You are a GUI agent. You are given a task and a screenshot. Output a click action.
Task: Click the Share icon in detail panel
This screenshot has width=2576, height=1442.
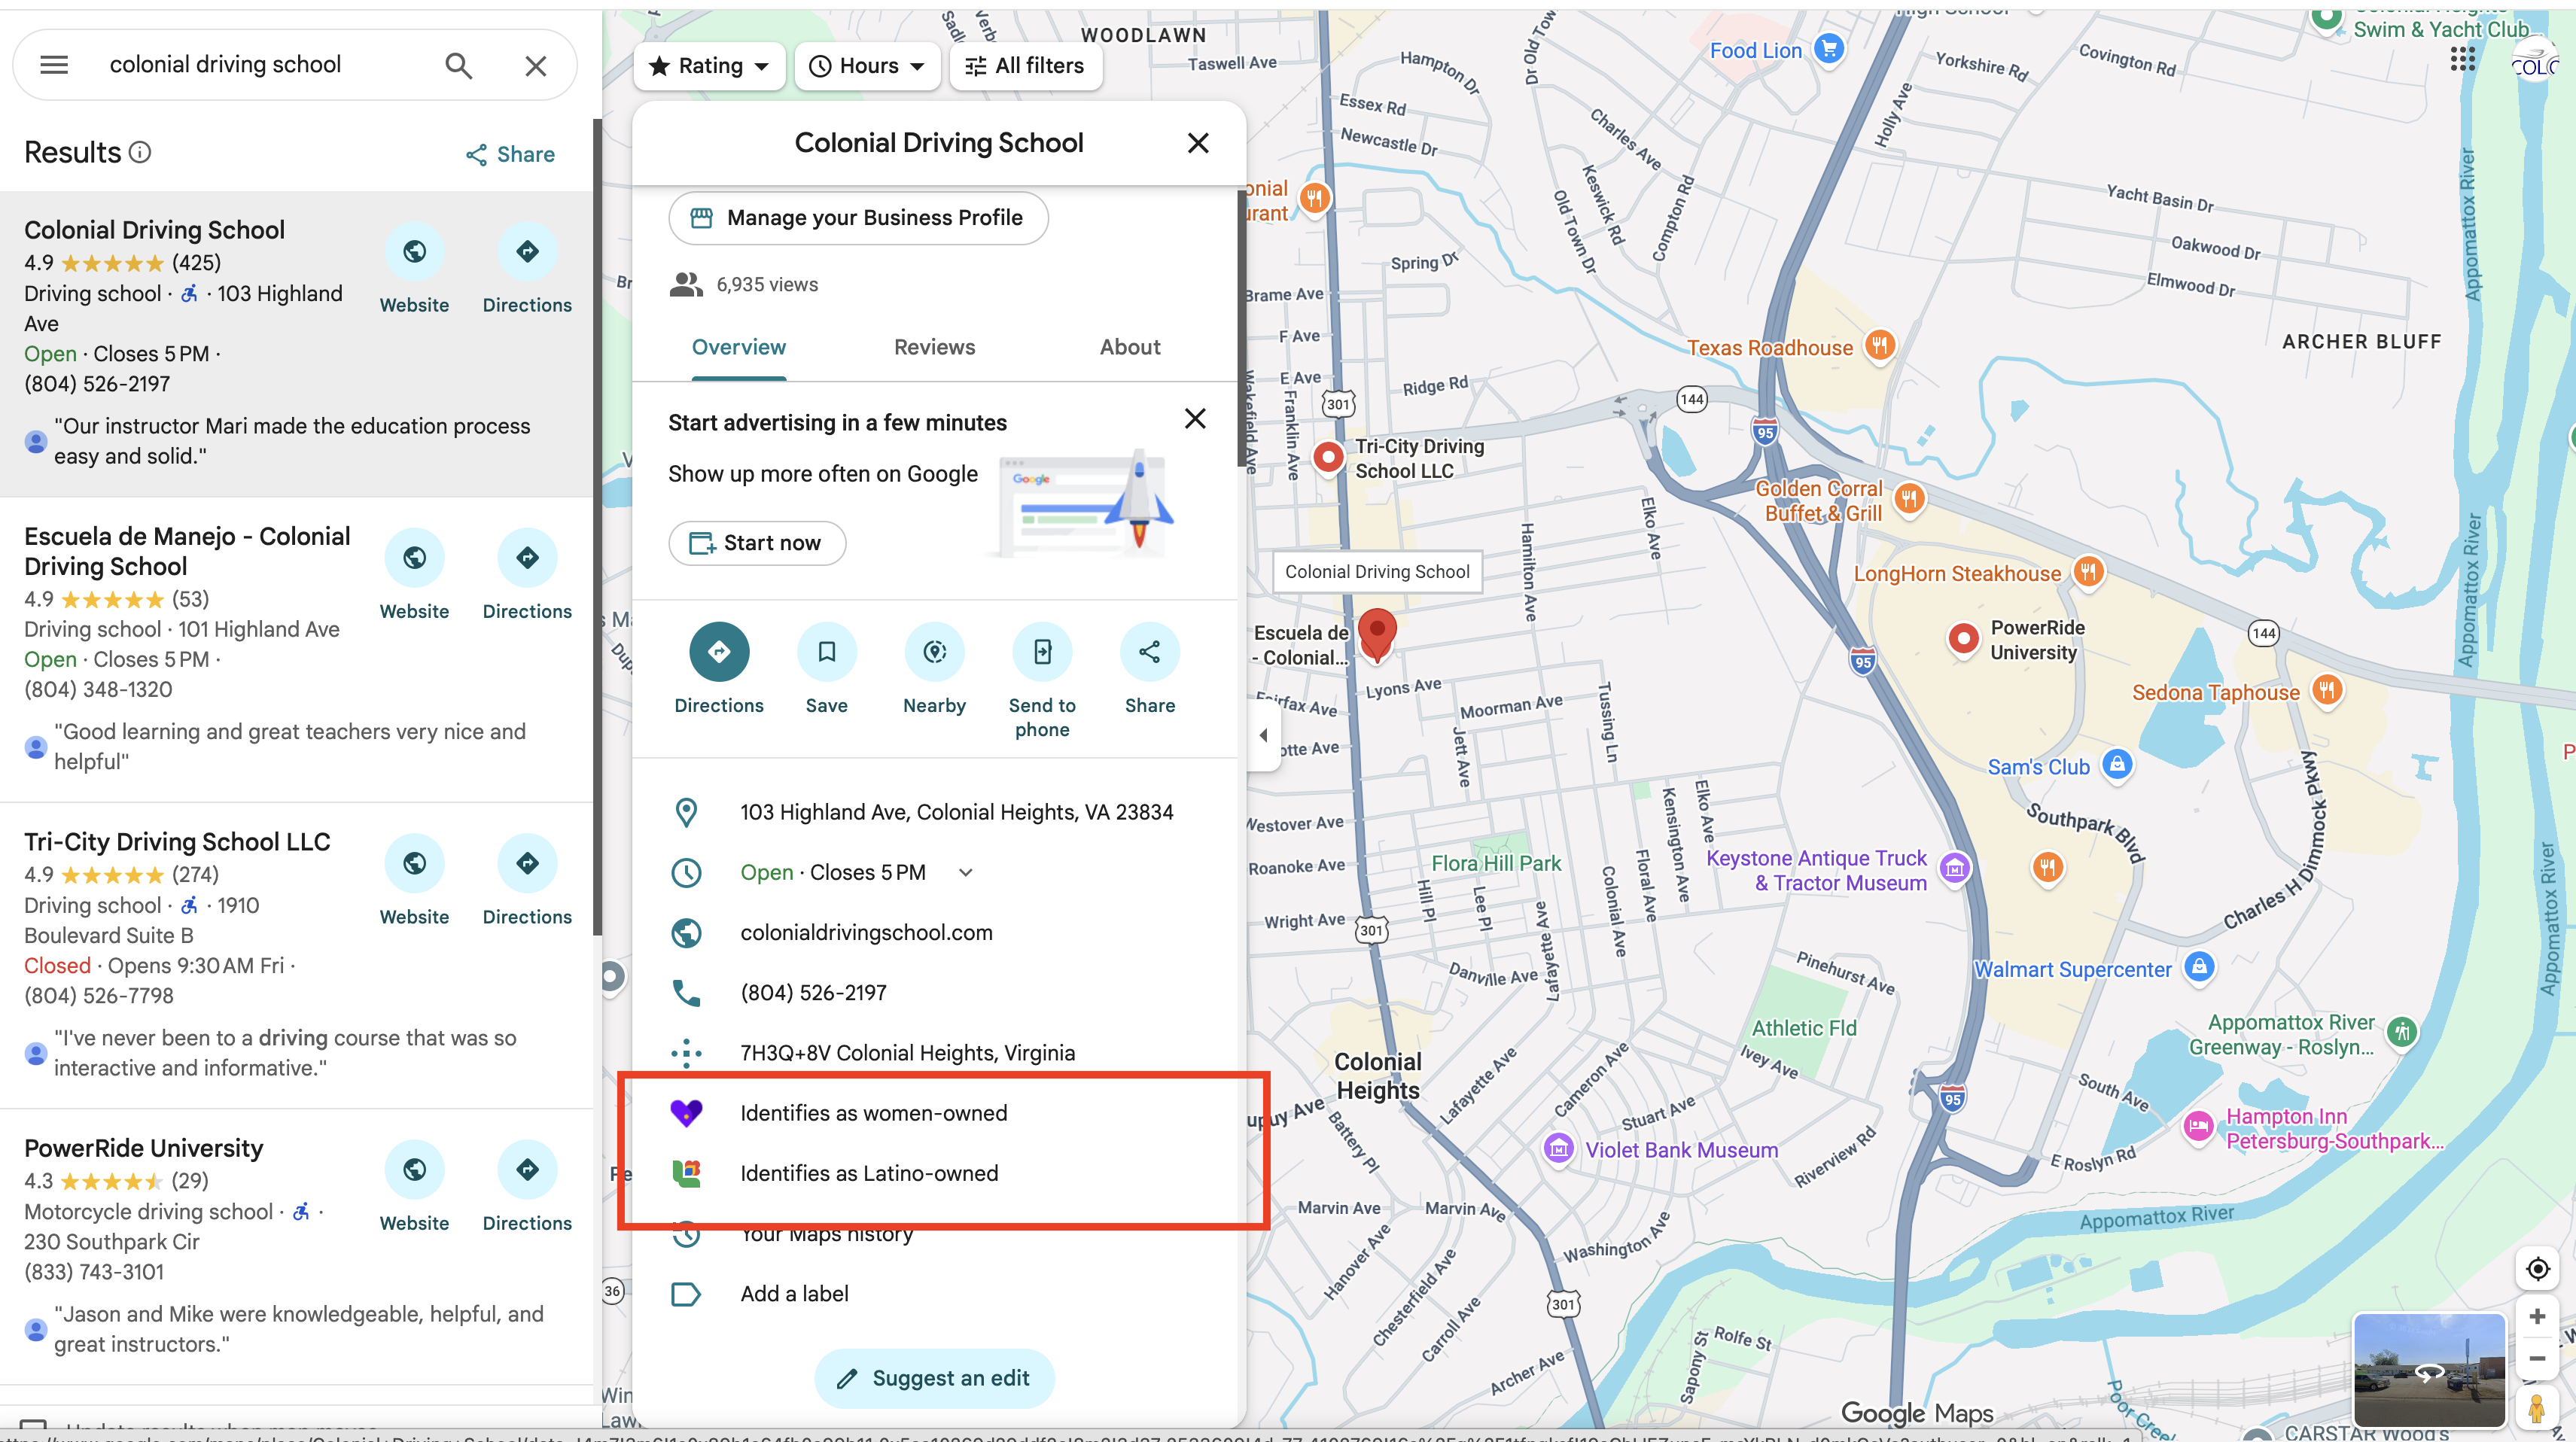click(1150, 652)
